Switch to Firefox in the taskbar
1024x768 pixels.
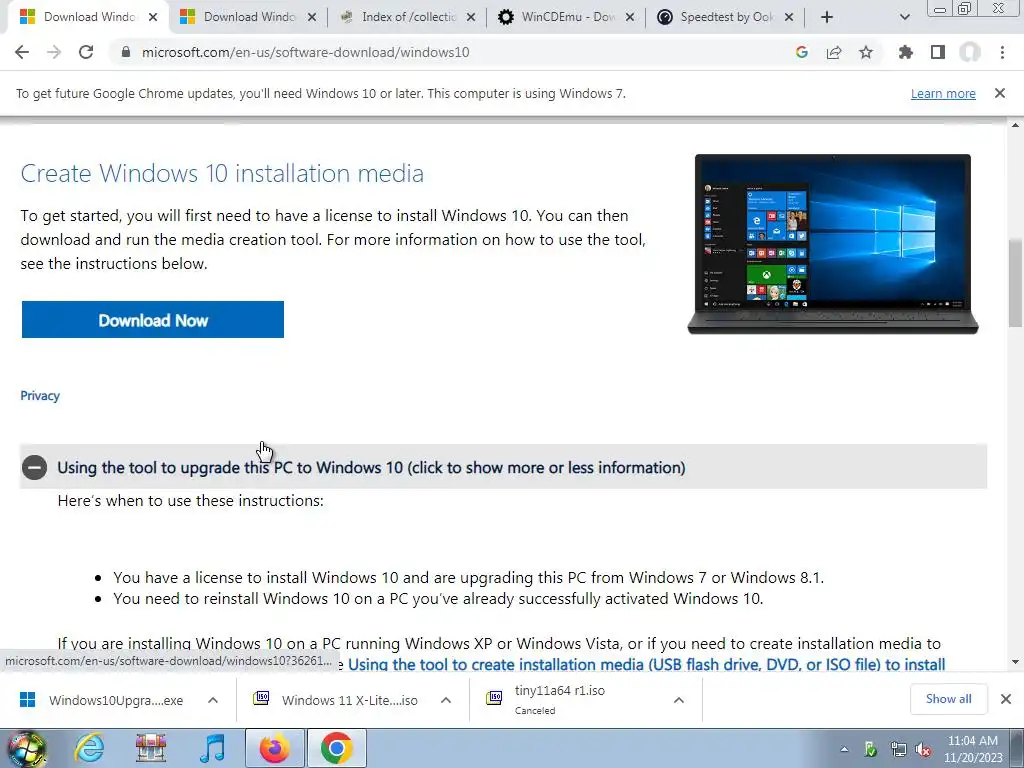[x=274, y=748]
